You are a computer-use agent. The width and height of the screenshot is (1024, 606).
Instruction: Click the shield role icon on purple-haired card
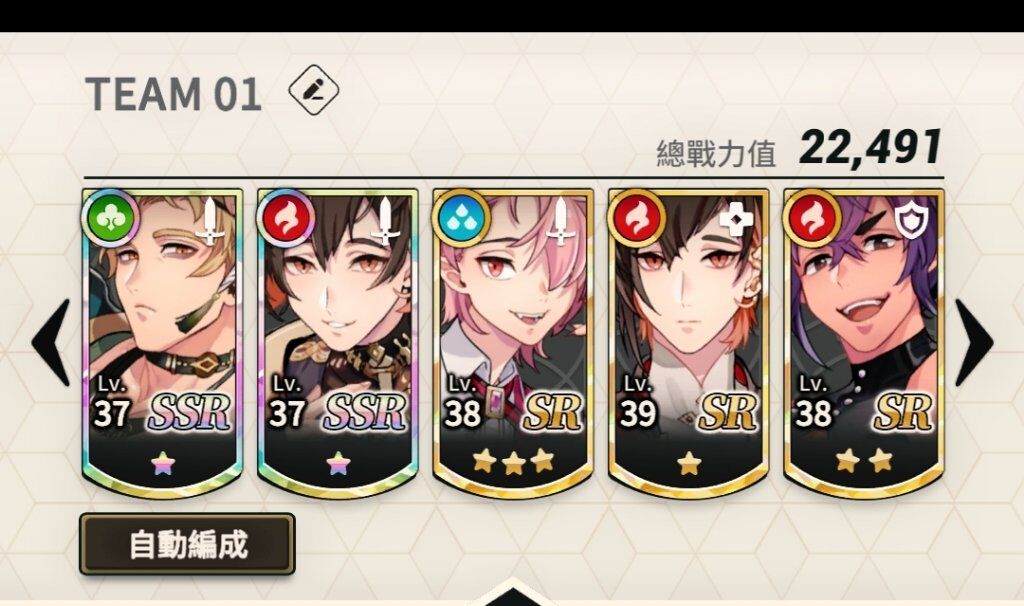912,221
